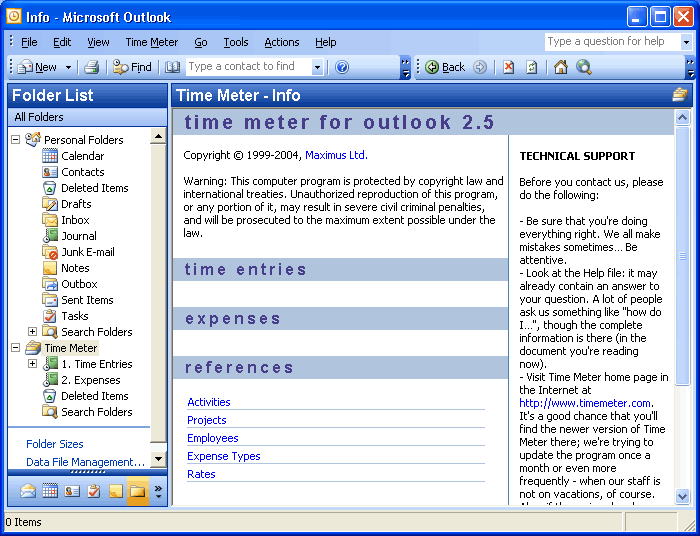Image resolution: width=700 pixels, height=536 pixels.
Task: Click the Back navigation button
Action: tap(445, 67)
